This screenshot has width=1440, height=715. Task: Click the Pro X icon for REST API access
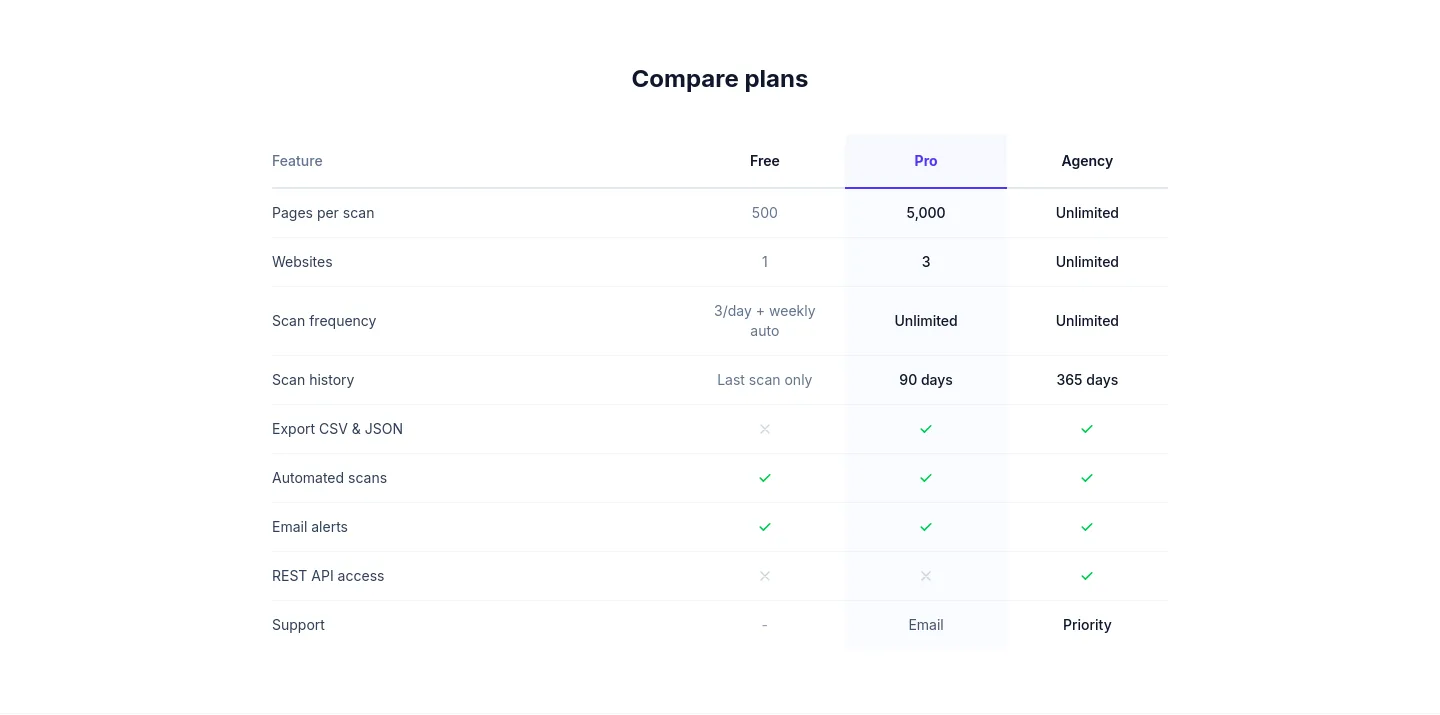pyautogui.click(x=926, y=576)
